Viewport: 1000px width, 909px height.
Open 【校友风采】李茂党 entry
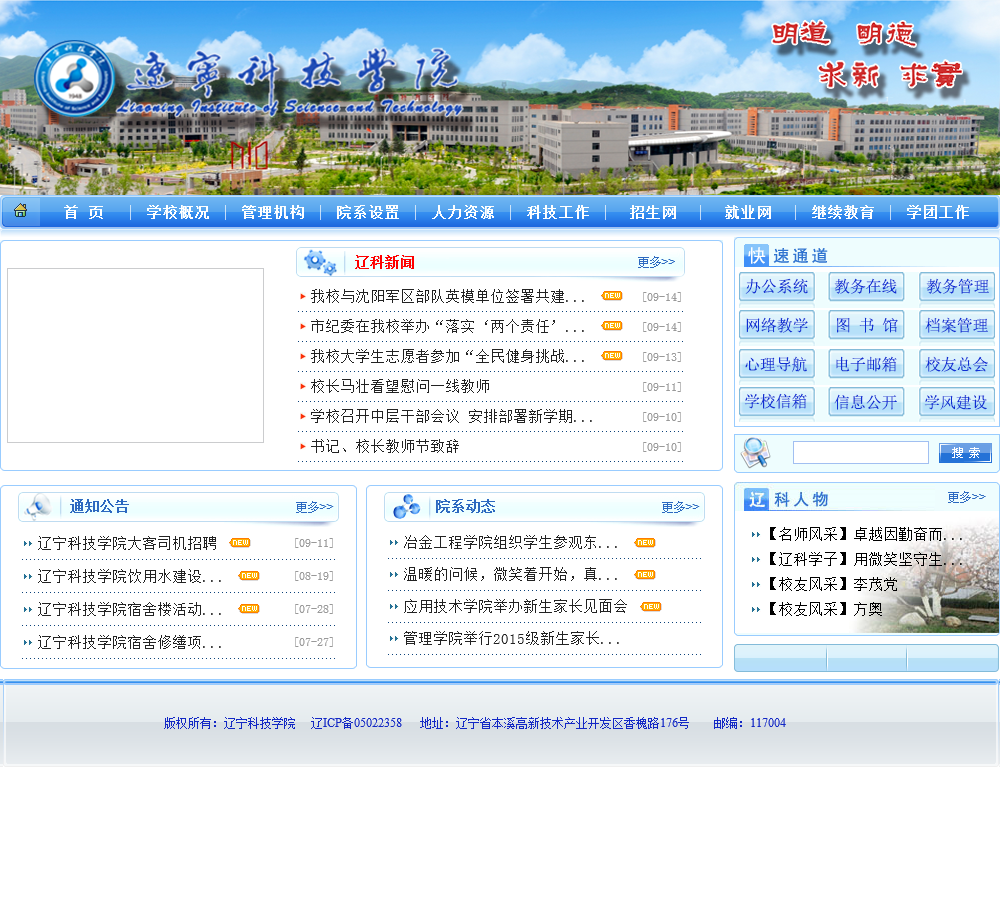click(830, 584)
